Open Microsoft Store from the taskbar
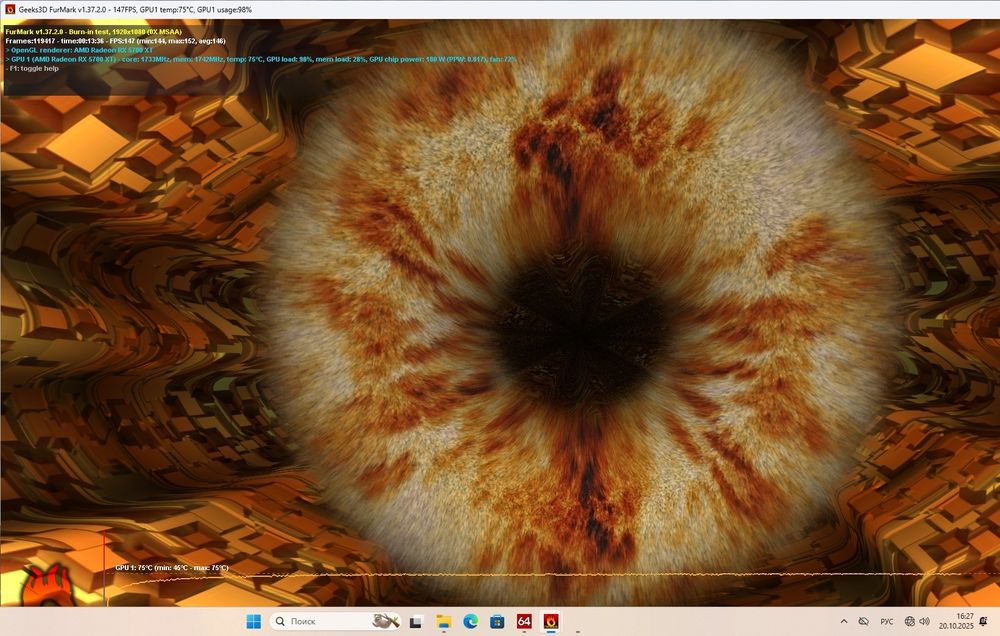The width and height of the screenshot is (1000, 636). (497, 621)
